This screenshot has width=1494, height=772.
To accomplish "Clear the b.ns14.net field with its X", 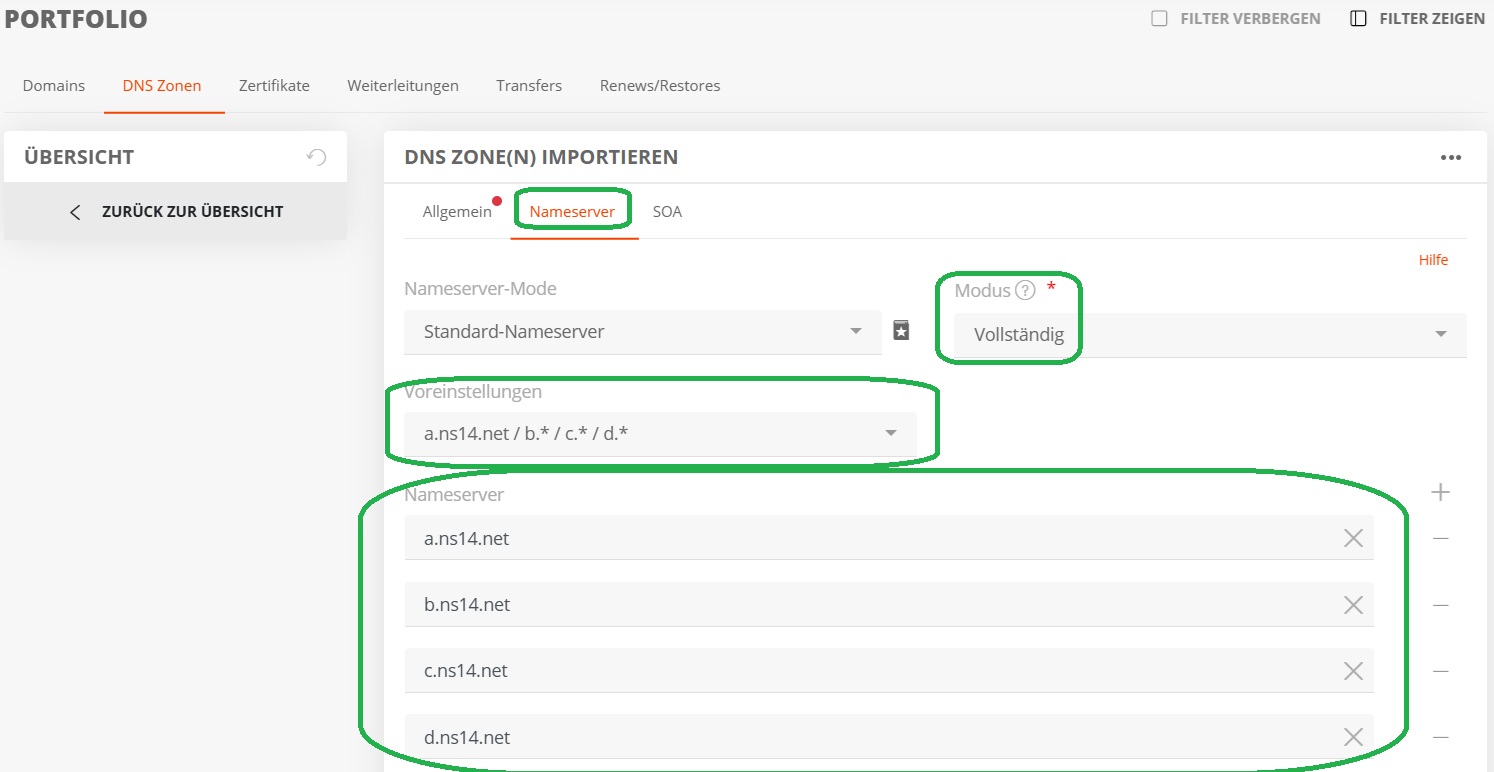I will 1353,605.
